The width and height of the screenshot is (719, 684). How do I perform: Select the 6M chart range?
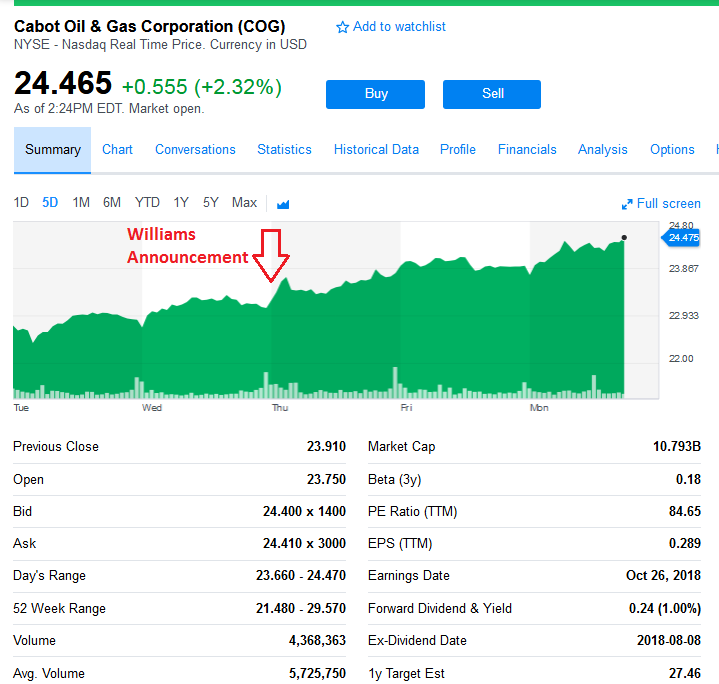coord(111,202)
